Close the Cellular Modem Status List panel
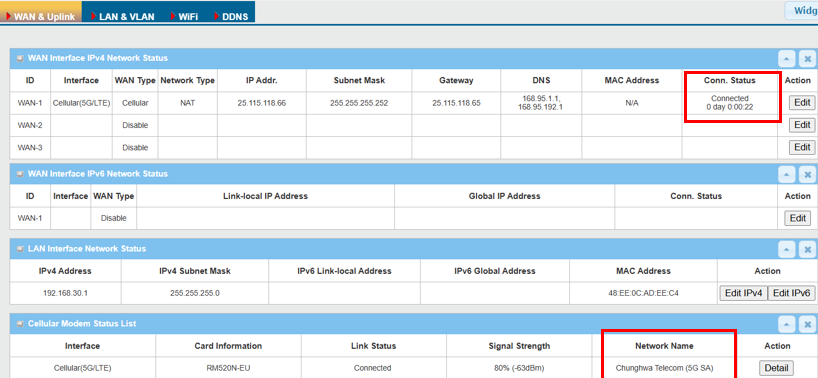The height and width of the screenshot is (378, 818). click(807, 324)
